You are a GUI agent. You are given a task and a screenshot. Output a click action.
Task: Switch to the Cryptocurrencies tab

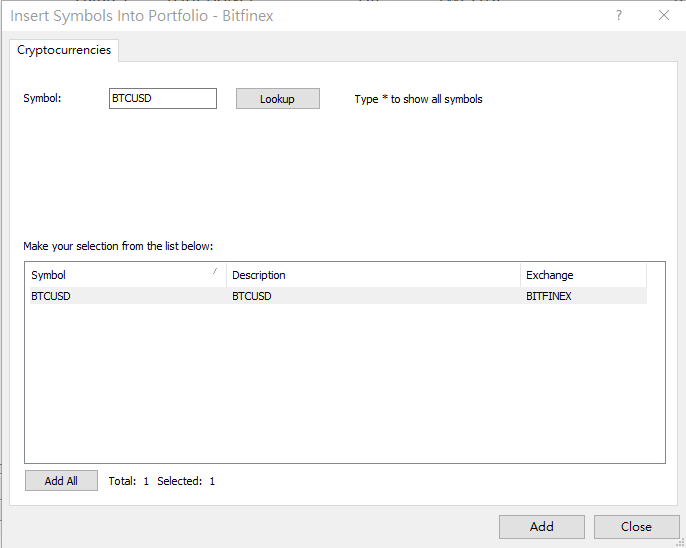[64, 50]
